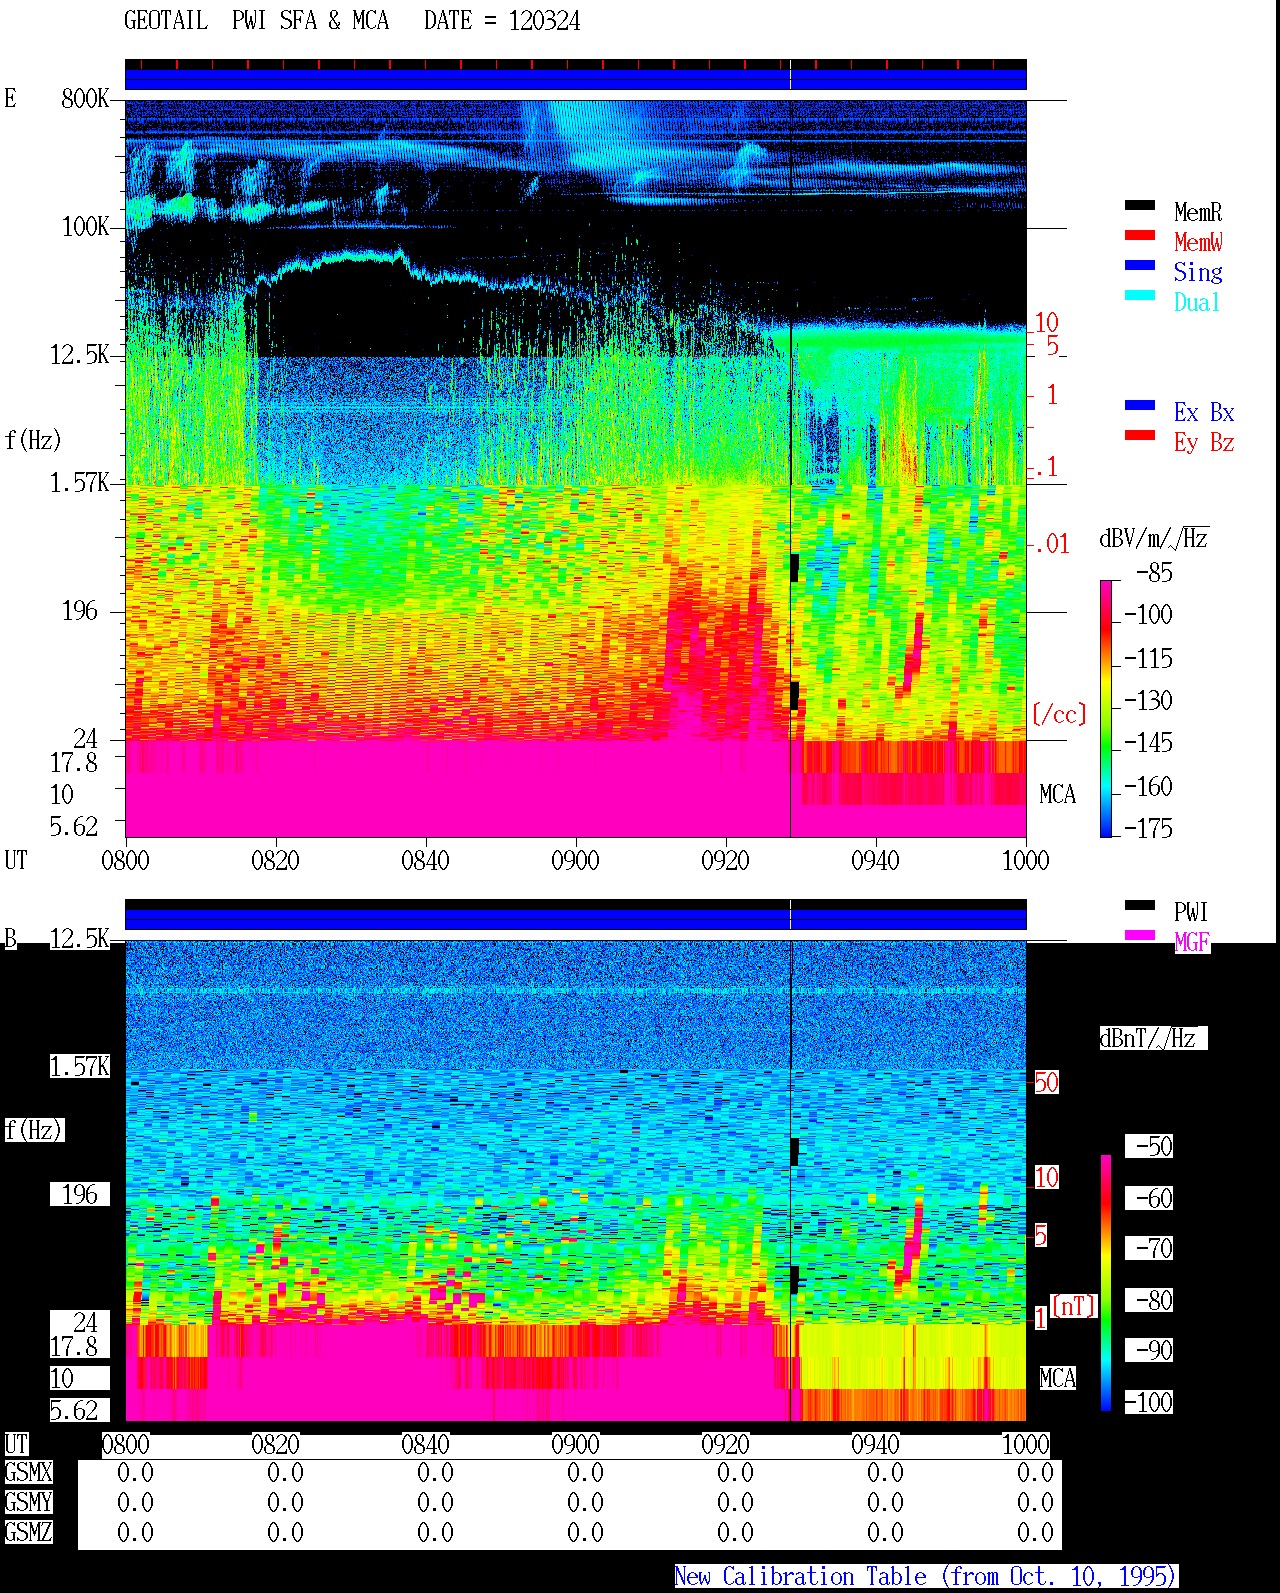The image size is (1280, 1593).
Task: Click the f(Hz) axis label of B panel
Action: tap(33, 1130)
